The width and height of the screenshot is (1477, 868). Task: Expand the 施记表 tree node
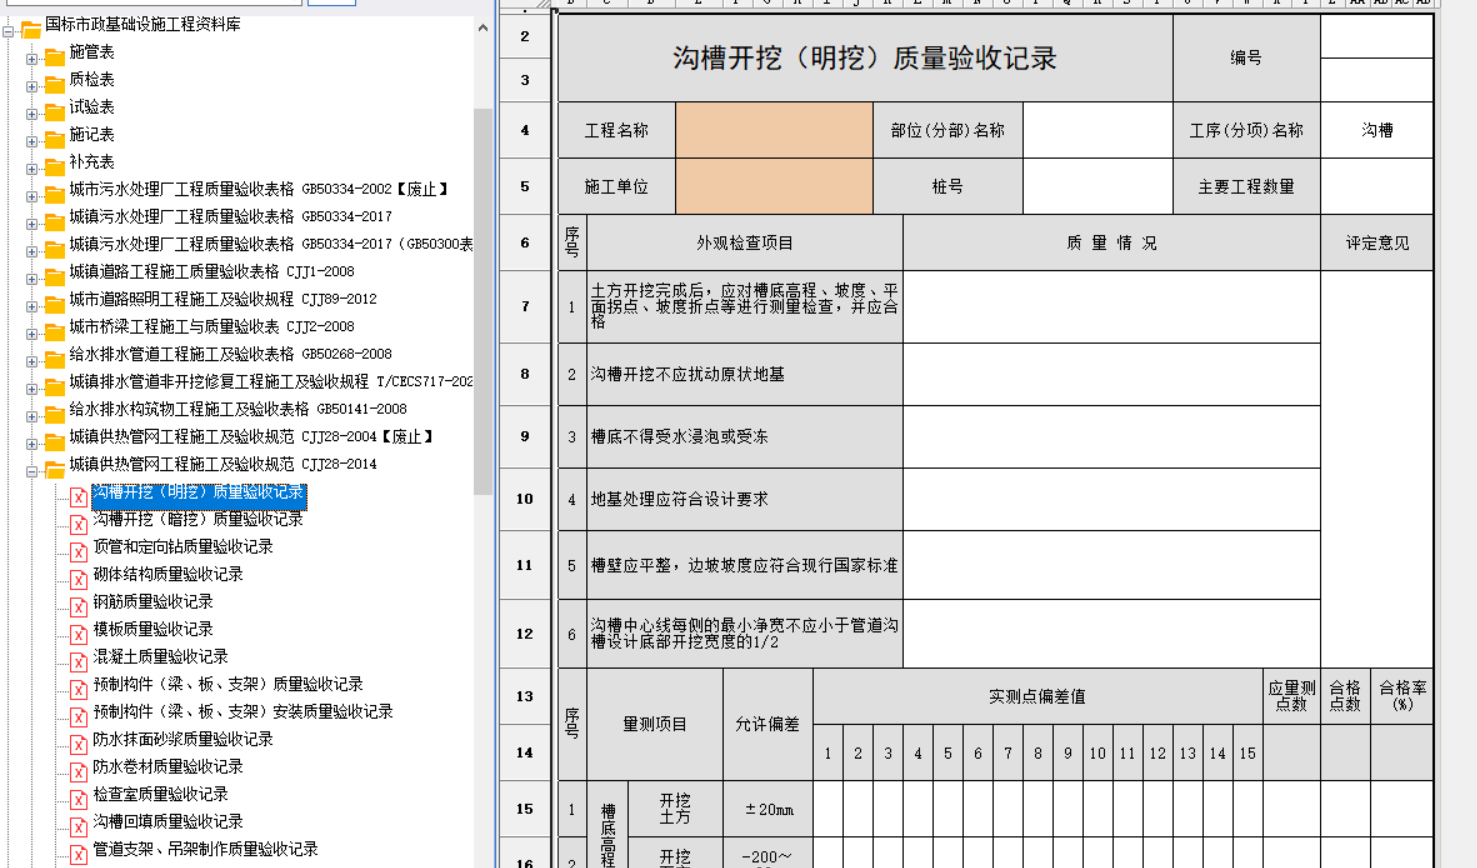pyautogui.click(x=32, y=141)
